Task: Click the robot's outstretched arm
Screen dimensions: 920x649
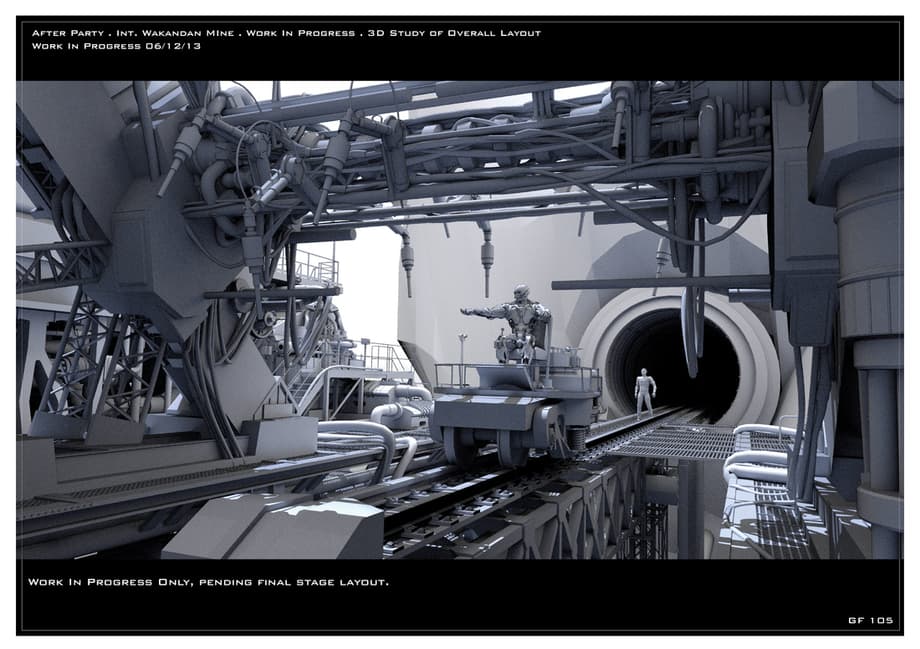Action: [x=483, y=312]
